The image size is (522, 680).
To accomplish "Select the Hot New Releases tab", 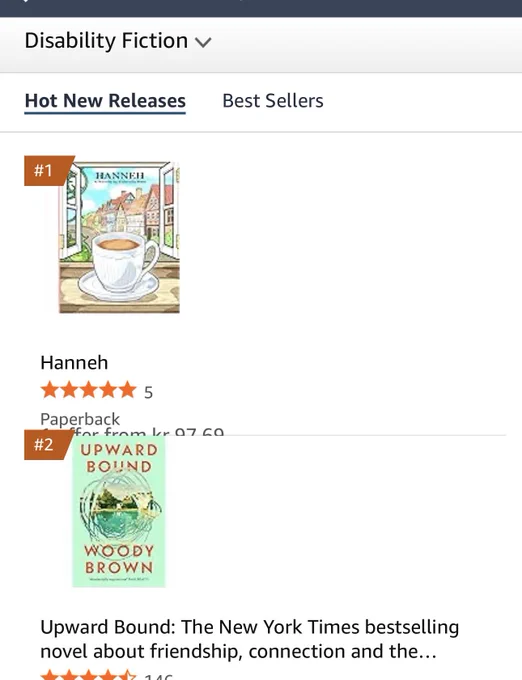I will tap(105, 101).
